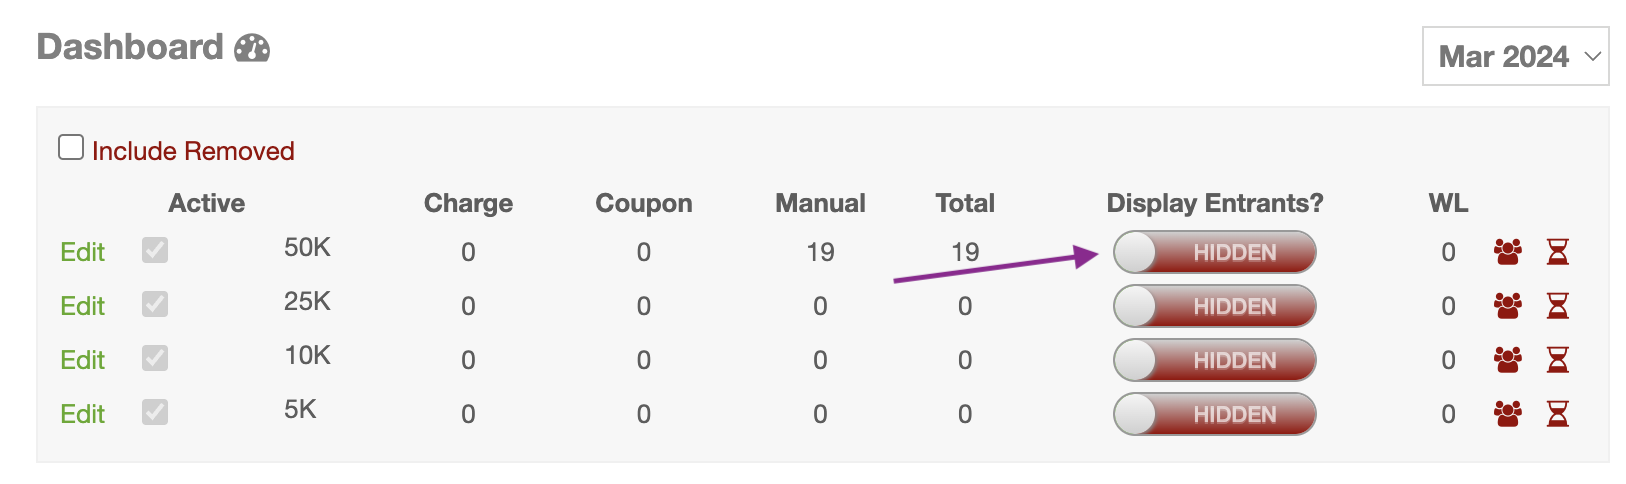Edit the 25K event row
Viewport: 1626px width, 484px height.
coord(82,306)
